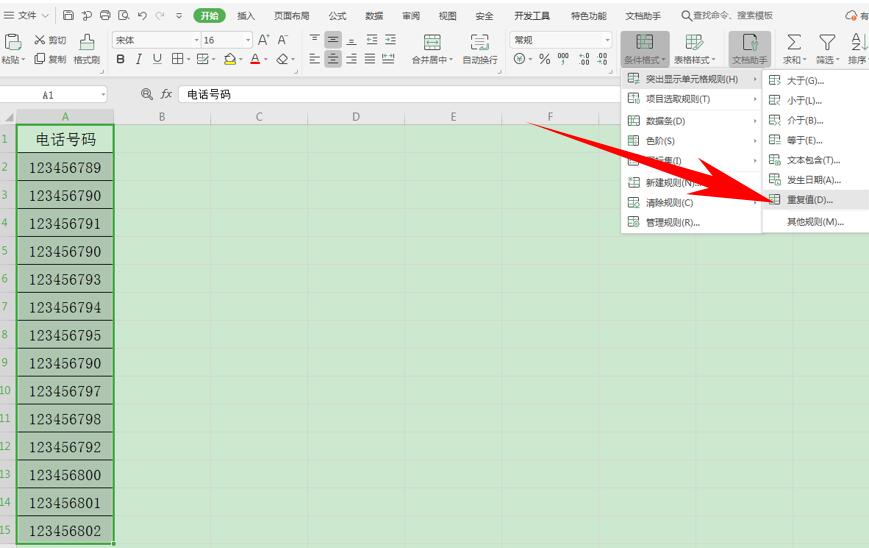Click the Paste (粘贴) clipboard icon
Image resolution: width=869 pixels, height=548 pixels.
(12, 42)
